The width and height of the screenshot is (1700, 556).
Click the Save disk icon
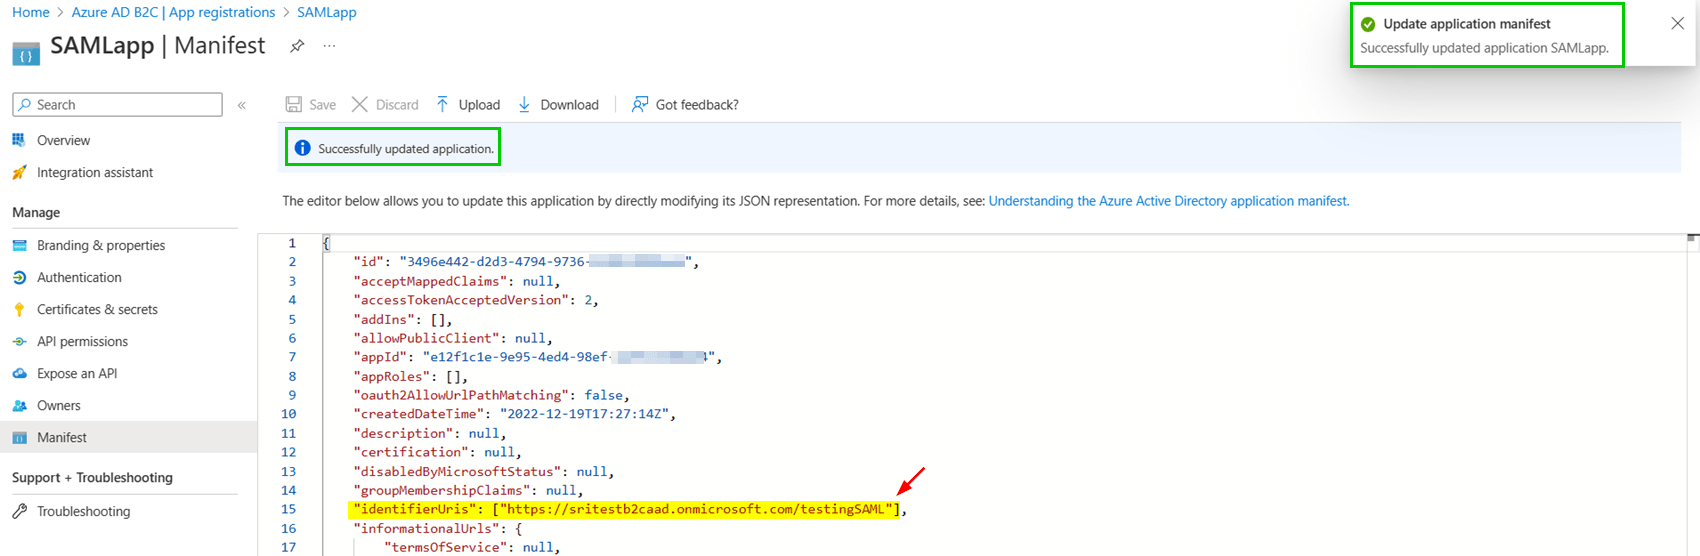(x=294, y=105)
